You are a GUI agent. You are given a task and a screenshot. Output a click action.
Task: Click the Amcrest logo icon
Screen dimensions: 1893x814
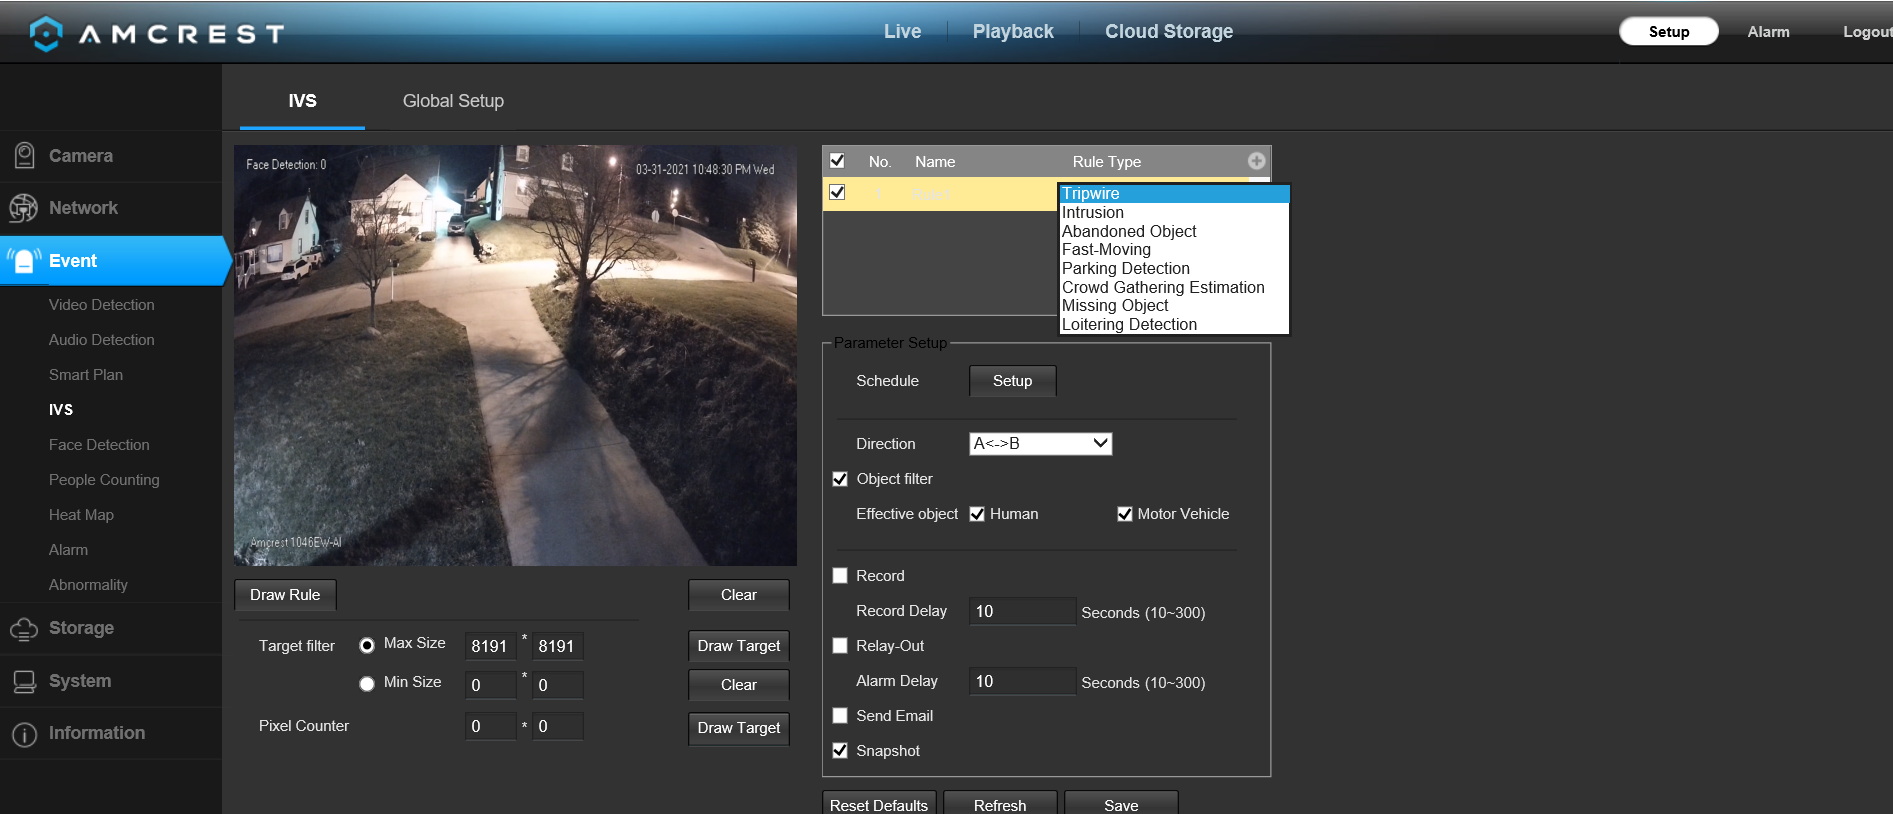tap(46, 33)
